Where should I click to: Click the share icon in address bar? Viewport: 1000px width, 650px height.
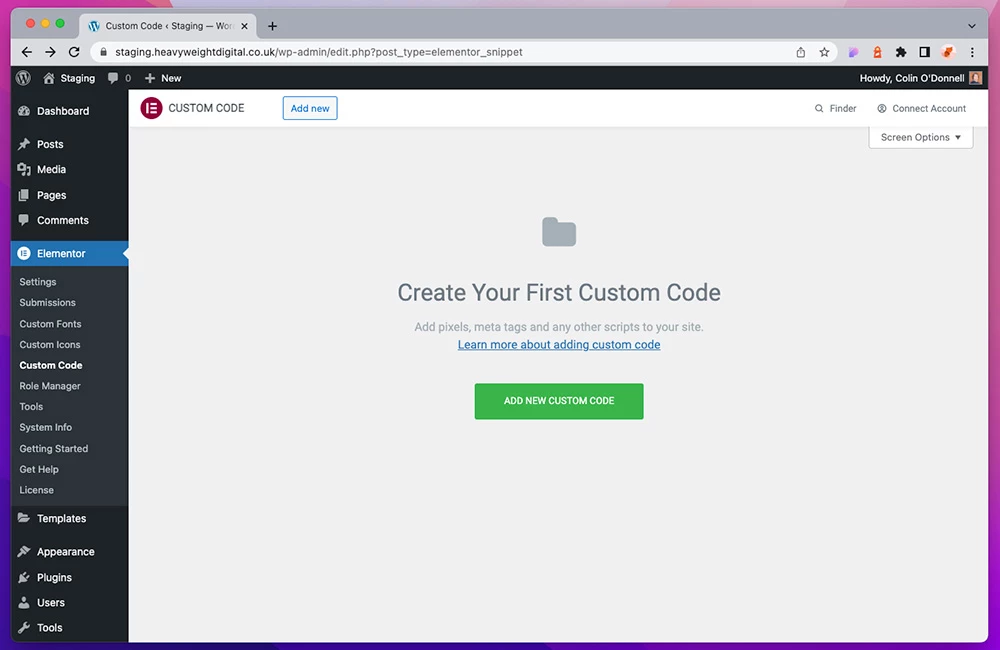click(x=801, y=52)
